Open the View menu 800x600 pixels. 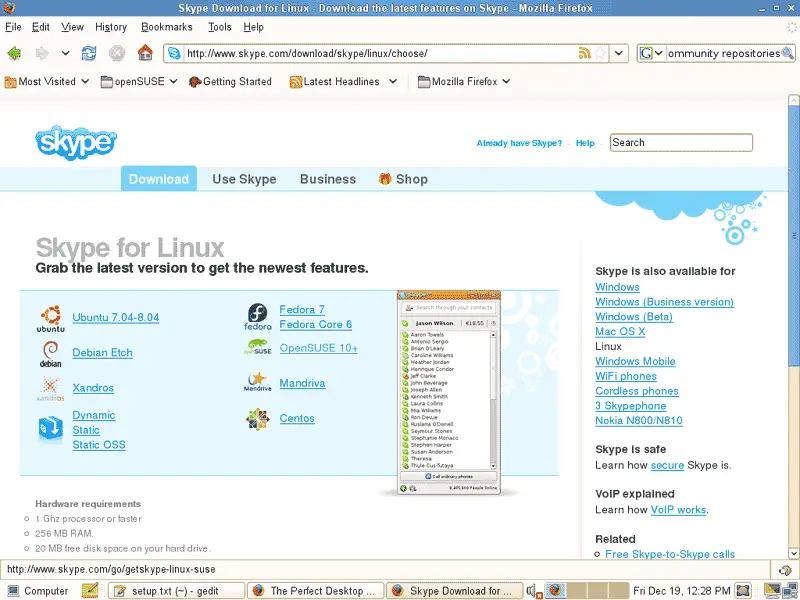(x=72, y=27)
